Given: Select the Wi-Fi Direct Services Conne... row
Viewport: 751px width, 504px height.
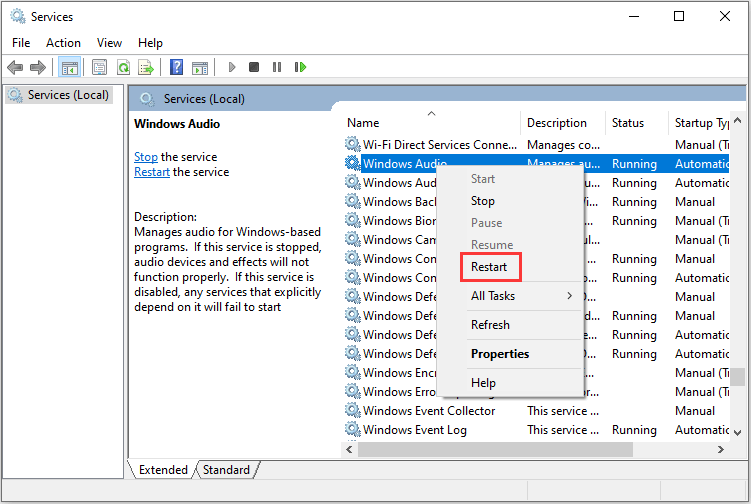Looking at the screenshot, I should [x=536, y=144].
